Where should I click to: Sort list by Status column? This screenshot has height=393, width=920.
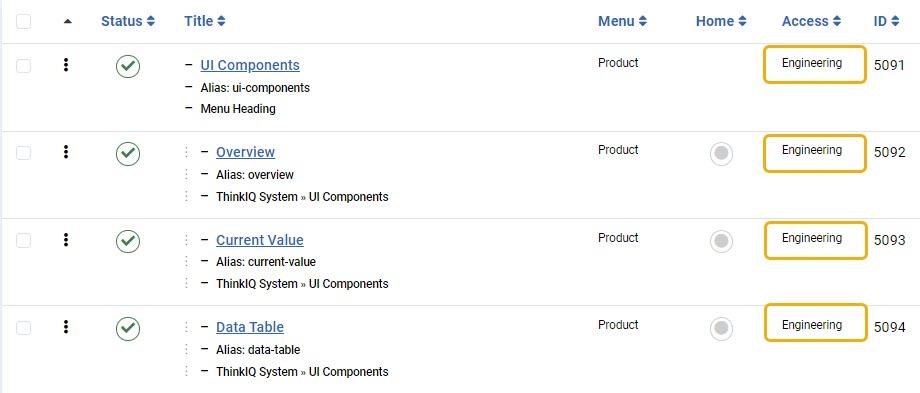(128, 21)
